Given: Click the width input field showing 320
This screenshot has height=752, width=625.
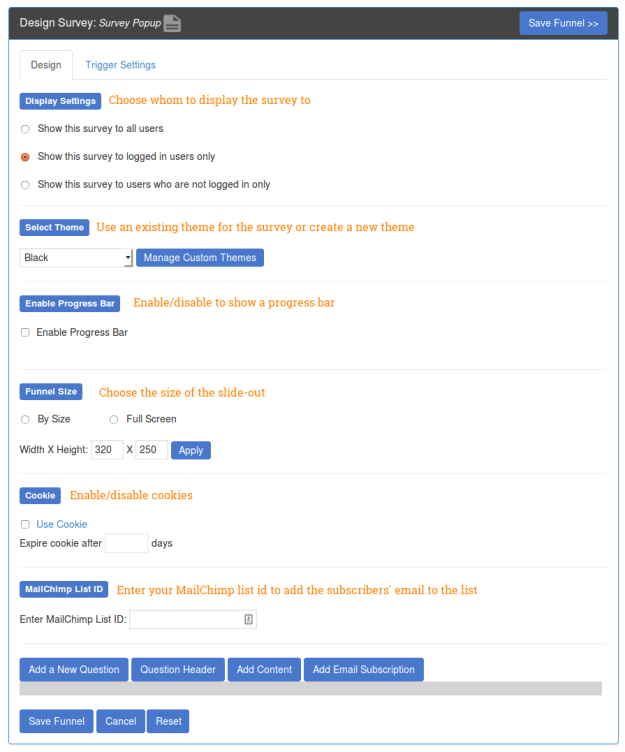Looking at the screenshot, I should click(x=107, y=450).
